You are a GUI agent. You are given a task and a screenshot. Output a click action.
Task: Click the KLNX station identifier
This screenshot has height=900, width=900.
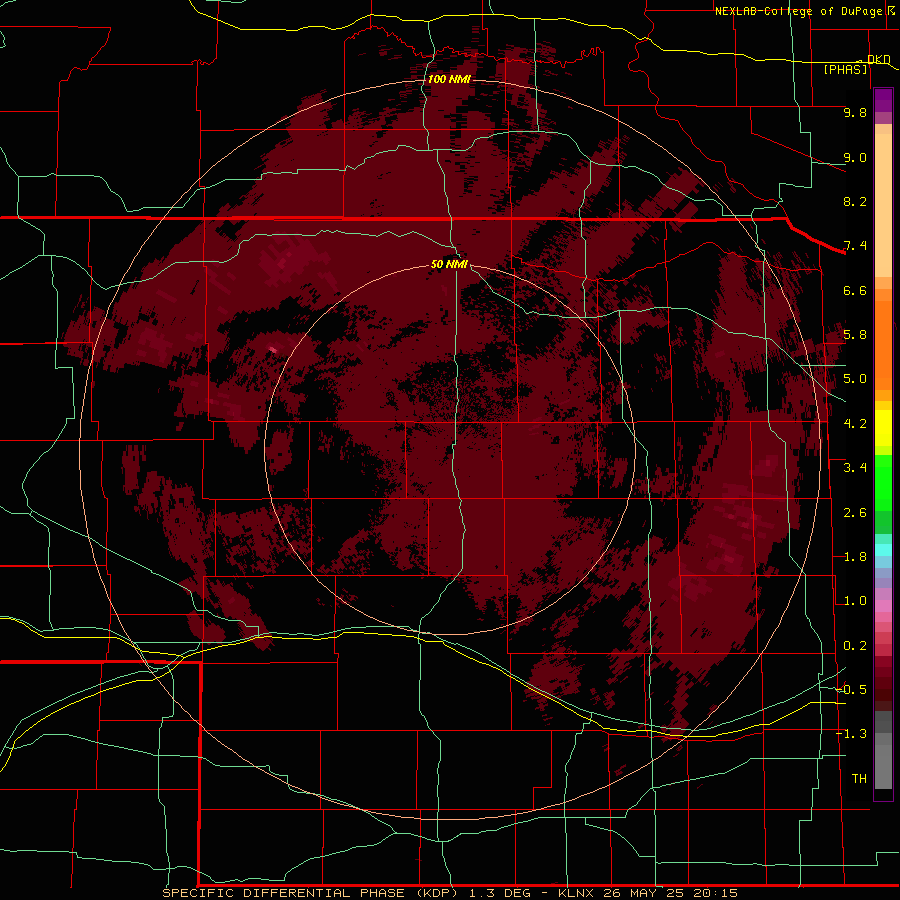coord(577,893)
